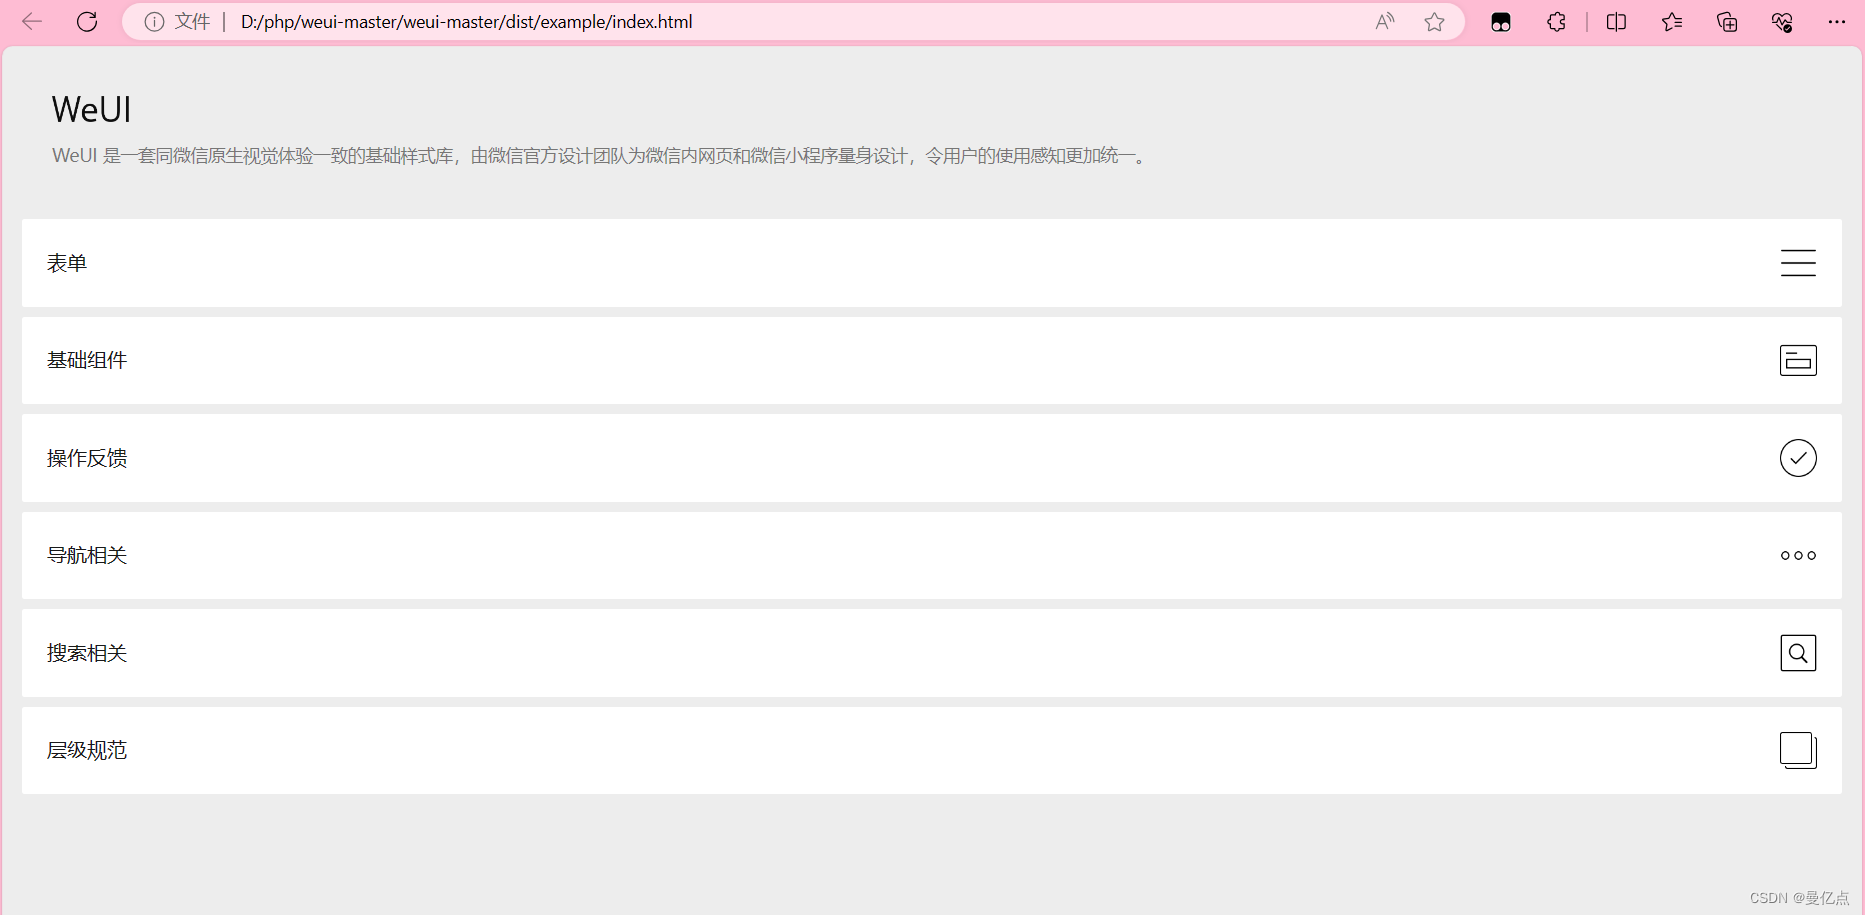Click the WeUI description paragraph text
This screenshot has height=915, width=1865.
click(601, 156)
